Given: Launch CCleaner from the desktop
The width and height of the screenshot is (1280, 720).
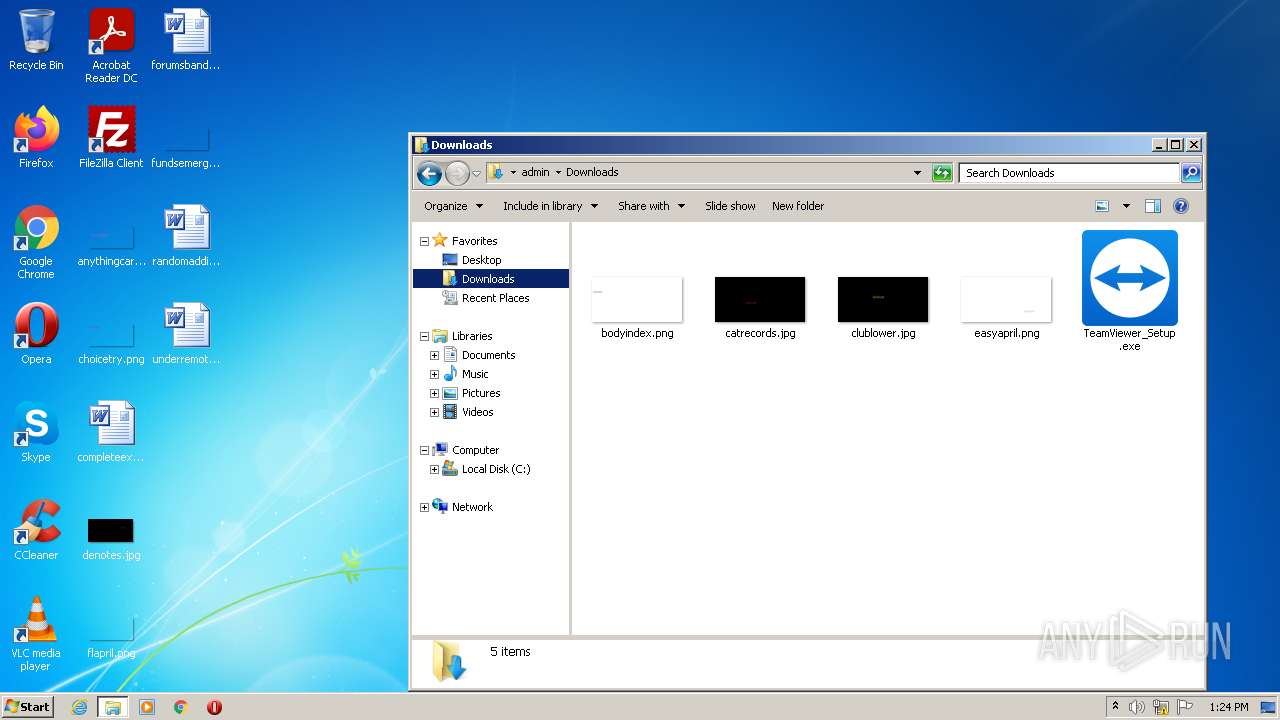Looking at the screenshot, I should click(36, 530).
